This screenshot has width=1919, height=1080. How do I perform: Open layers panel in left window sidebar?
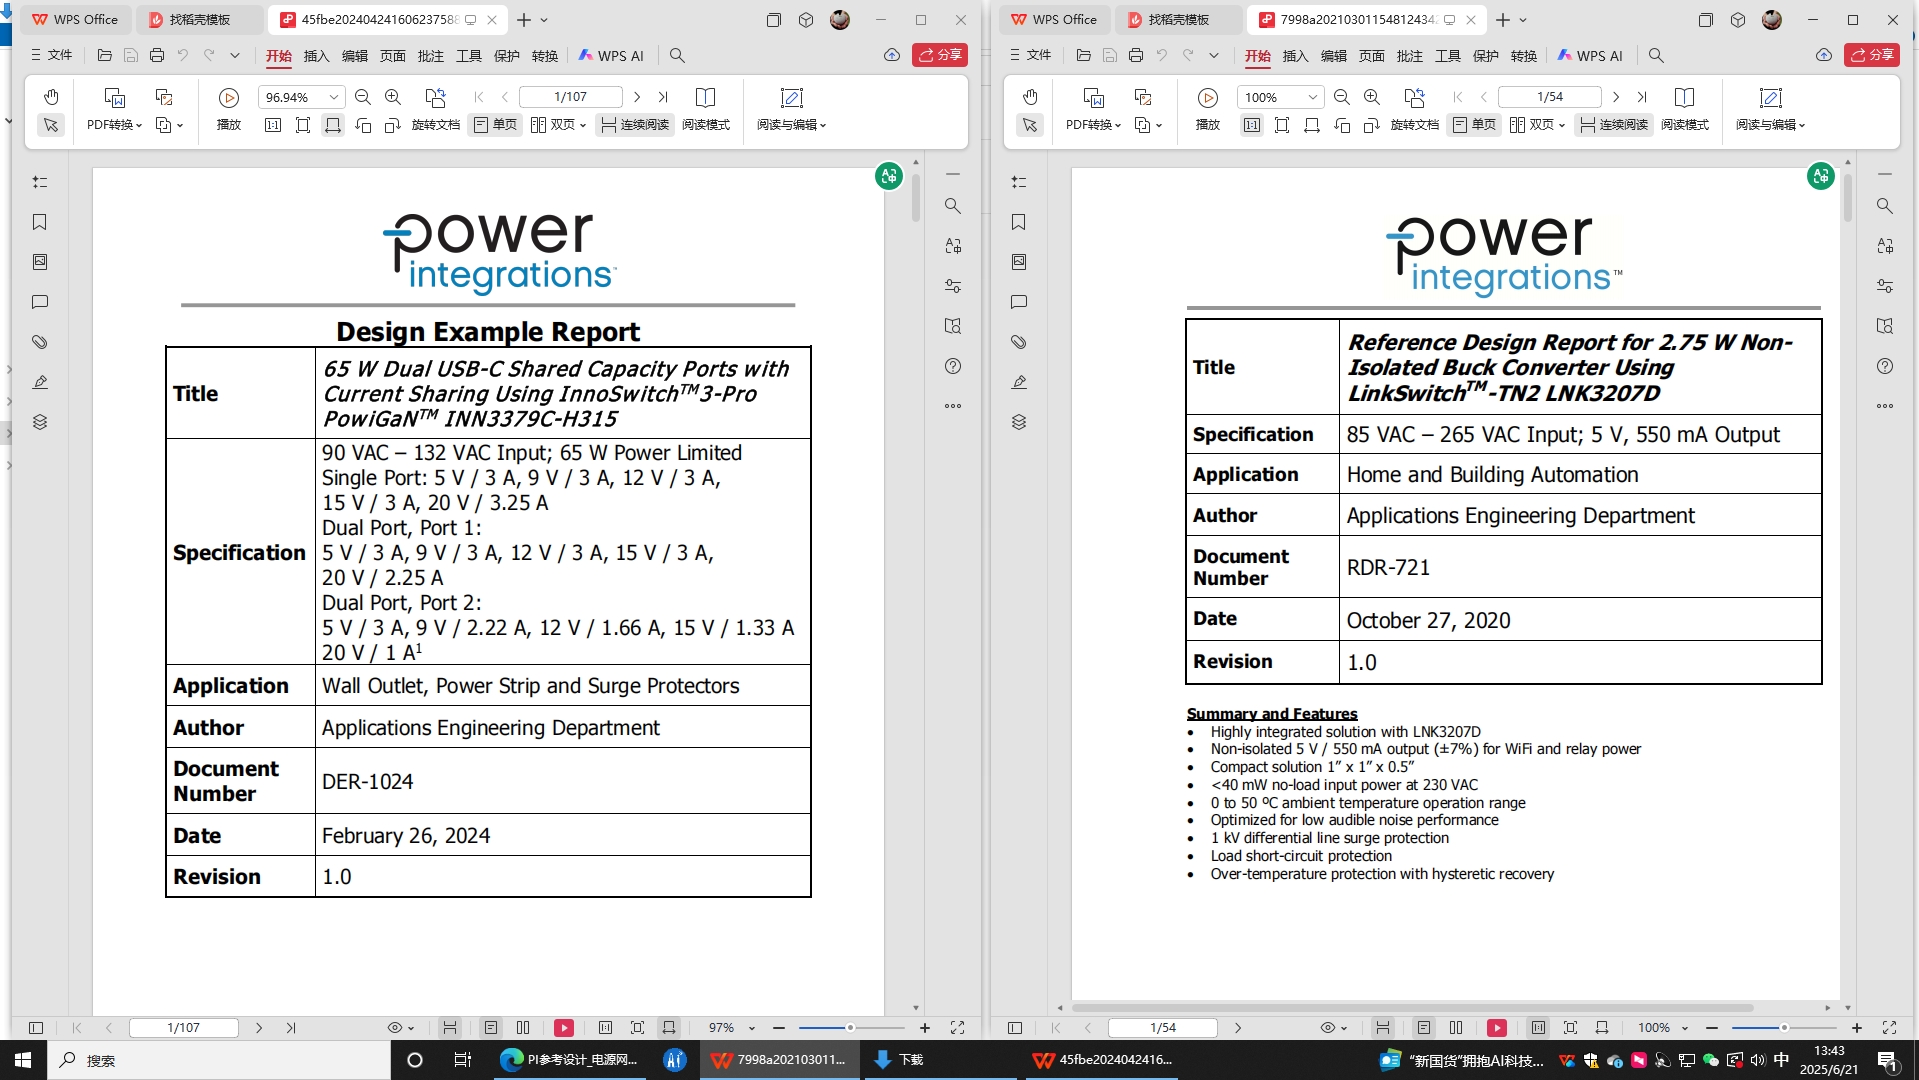(x=40, y=422)
